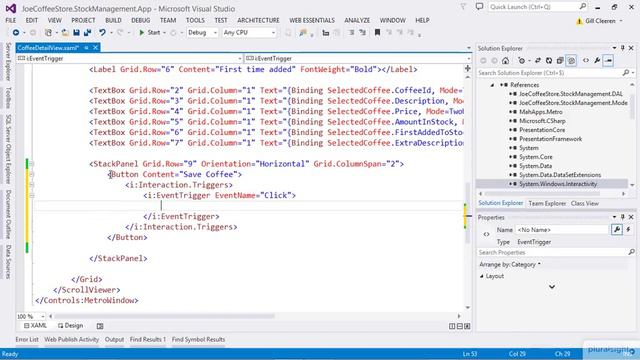Collapse the design/XAML pane icon
Viewport: 640px width, 360px height.
coord(467,326)
